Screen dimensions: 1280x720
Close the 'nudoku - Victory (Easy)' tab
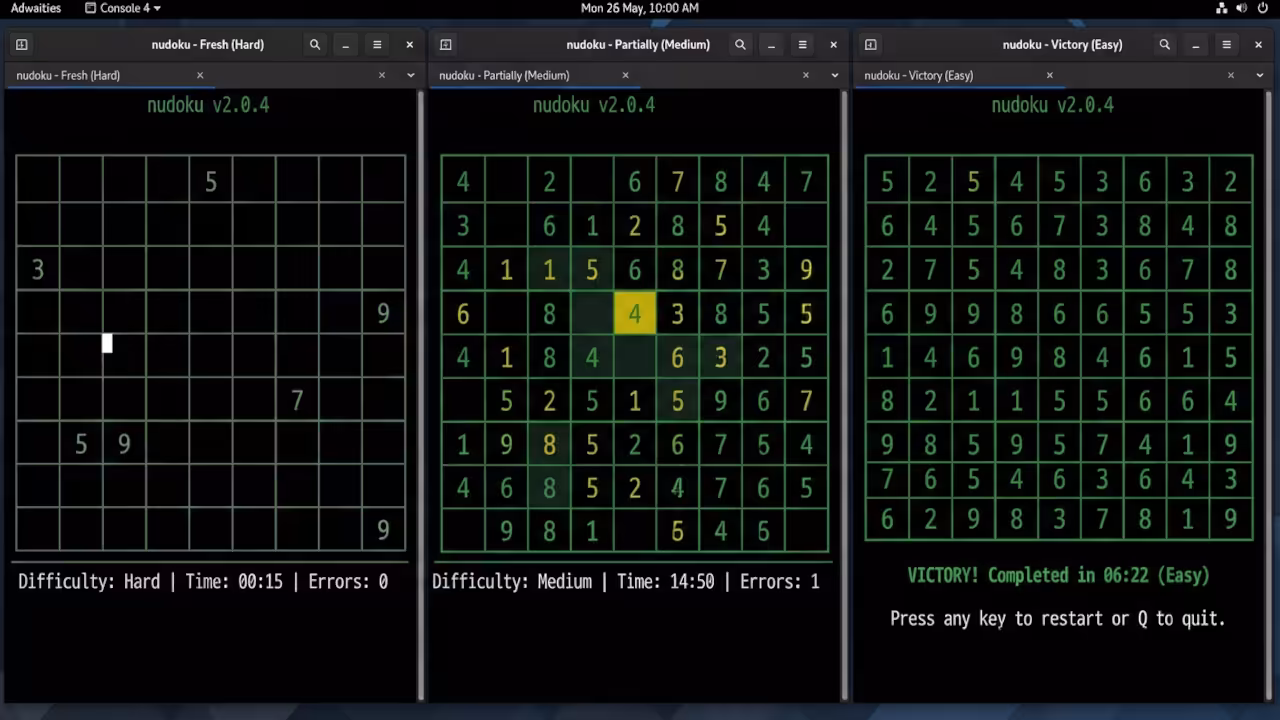(1050, 75)
